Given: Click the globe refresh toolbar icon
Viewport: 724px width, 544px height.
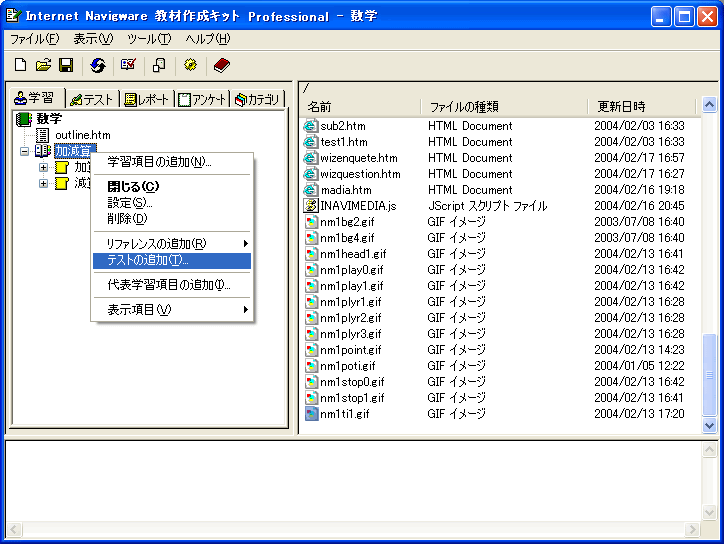Looking at the screenshot, I should [x=98, y=65].
